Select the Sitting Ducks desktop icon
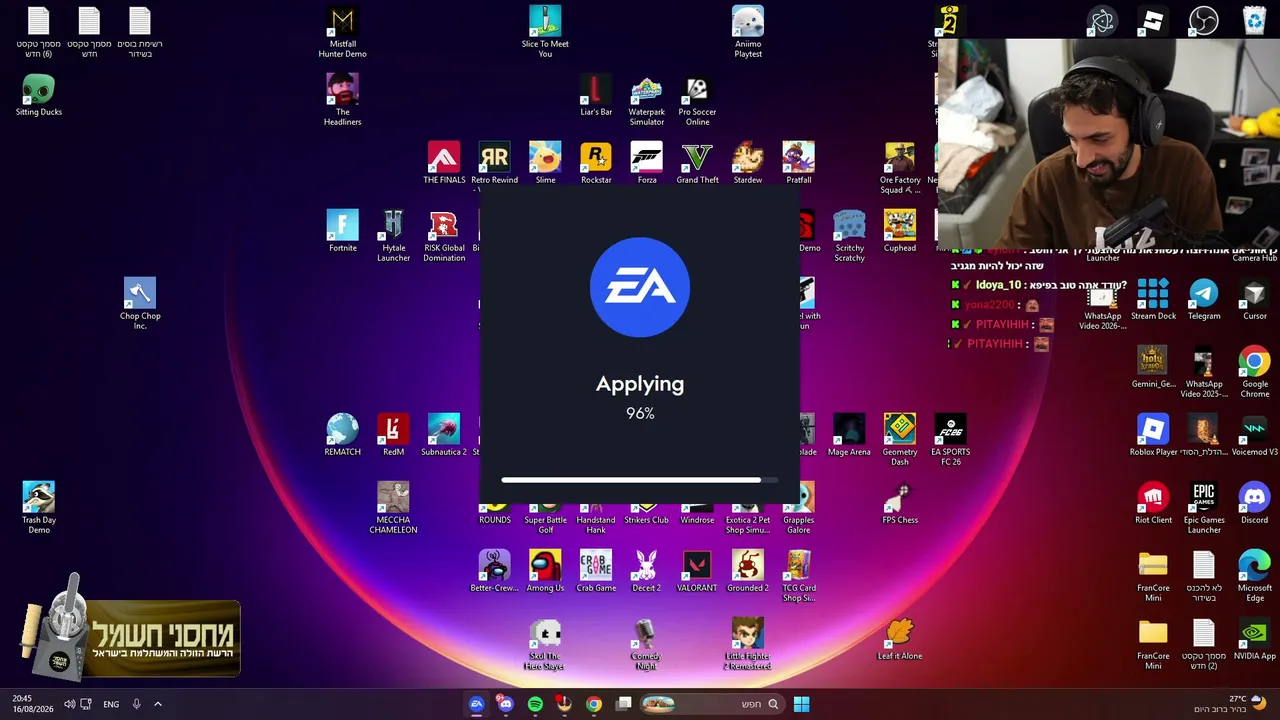Image resolution: width=1280 pixels, height=720 pixels. (39, 95)
